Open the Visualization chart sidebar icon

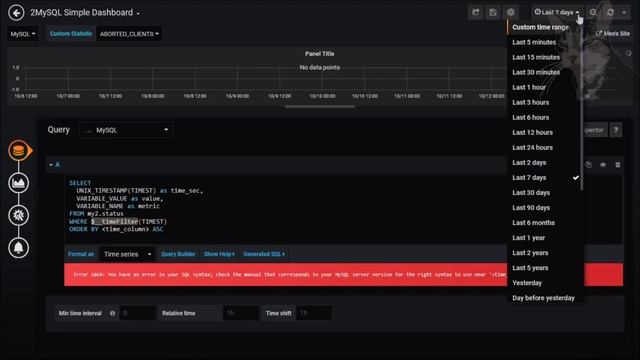tap(18, 183)
